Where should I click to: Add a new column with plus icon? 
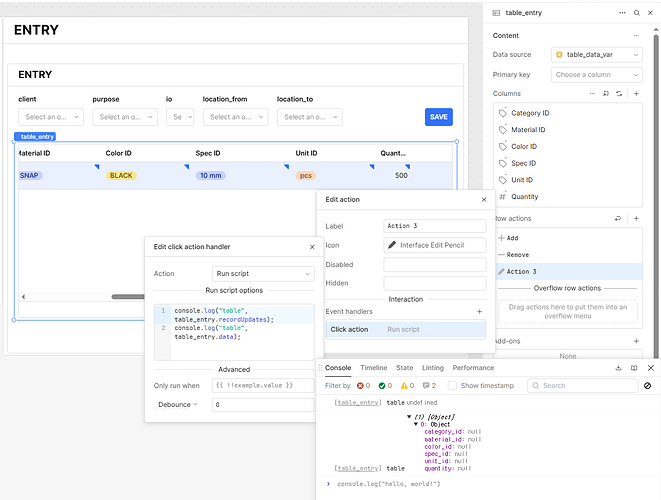point(636,93)
